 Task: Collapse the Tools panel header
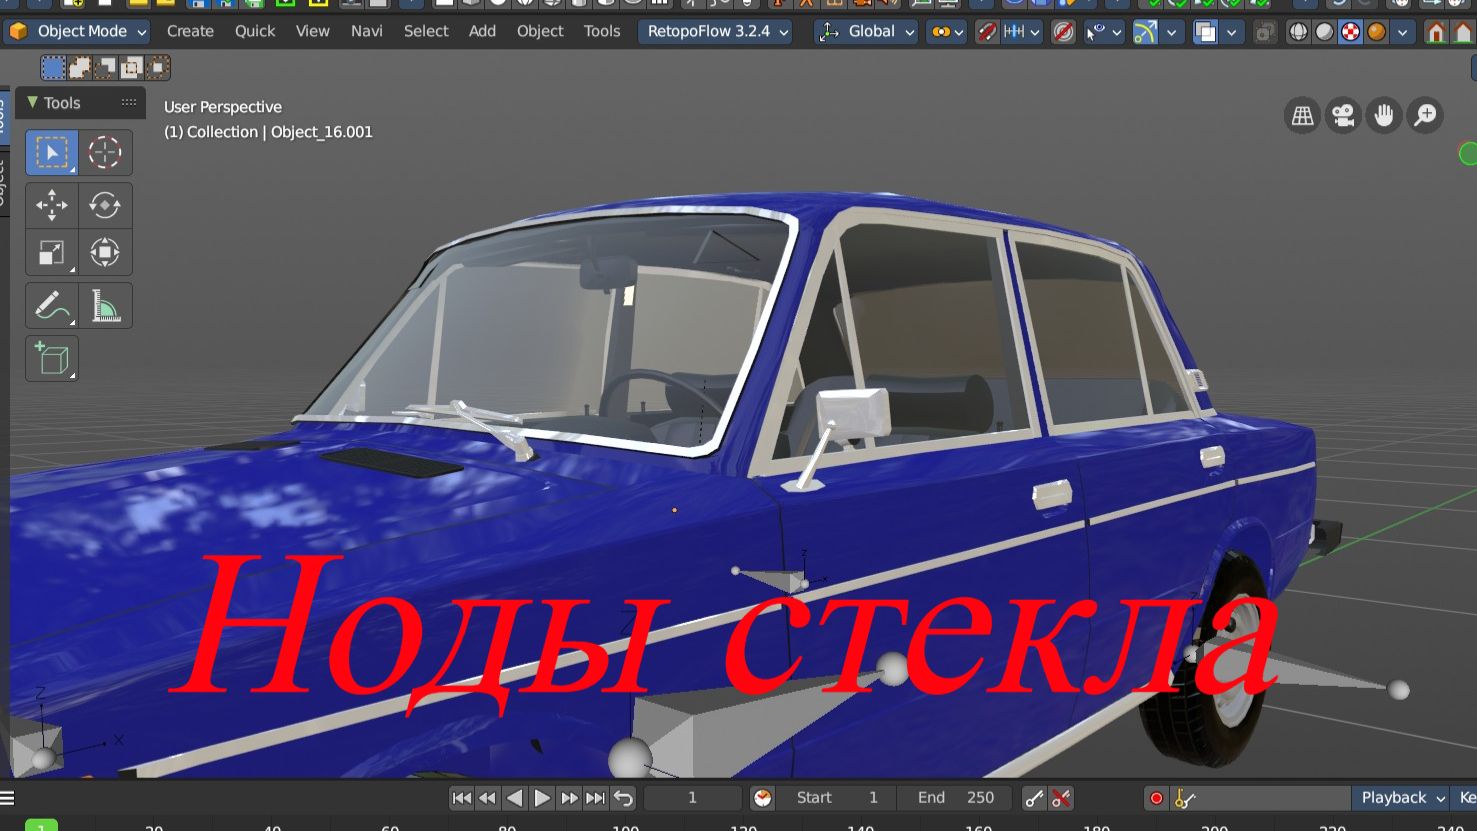point(80,103)
